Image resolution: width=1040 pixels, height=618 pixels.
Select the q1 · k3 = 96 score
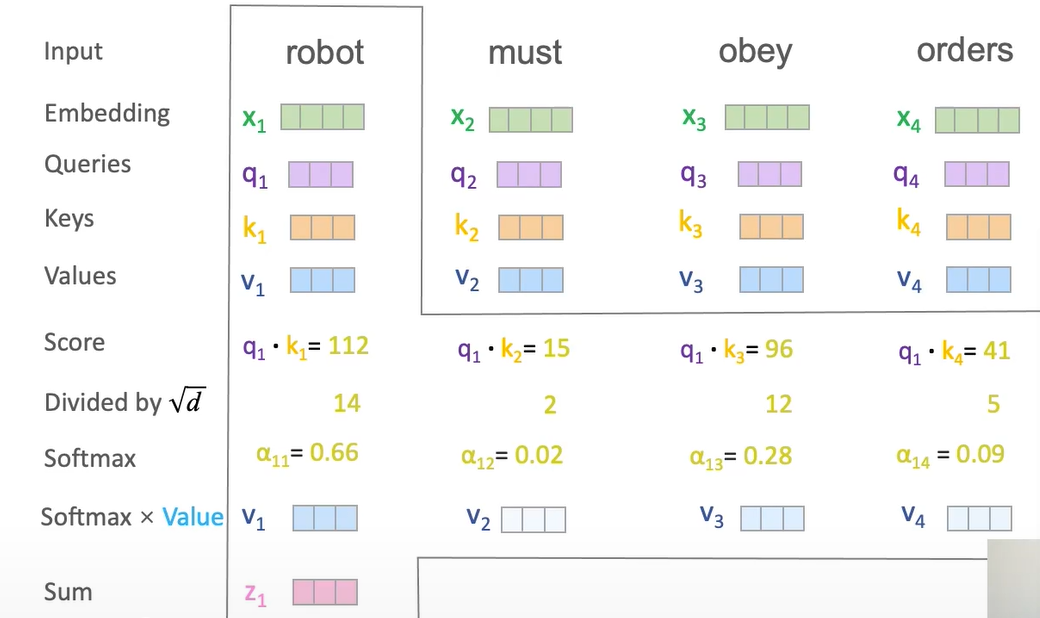click(x=735, y=350)
